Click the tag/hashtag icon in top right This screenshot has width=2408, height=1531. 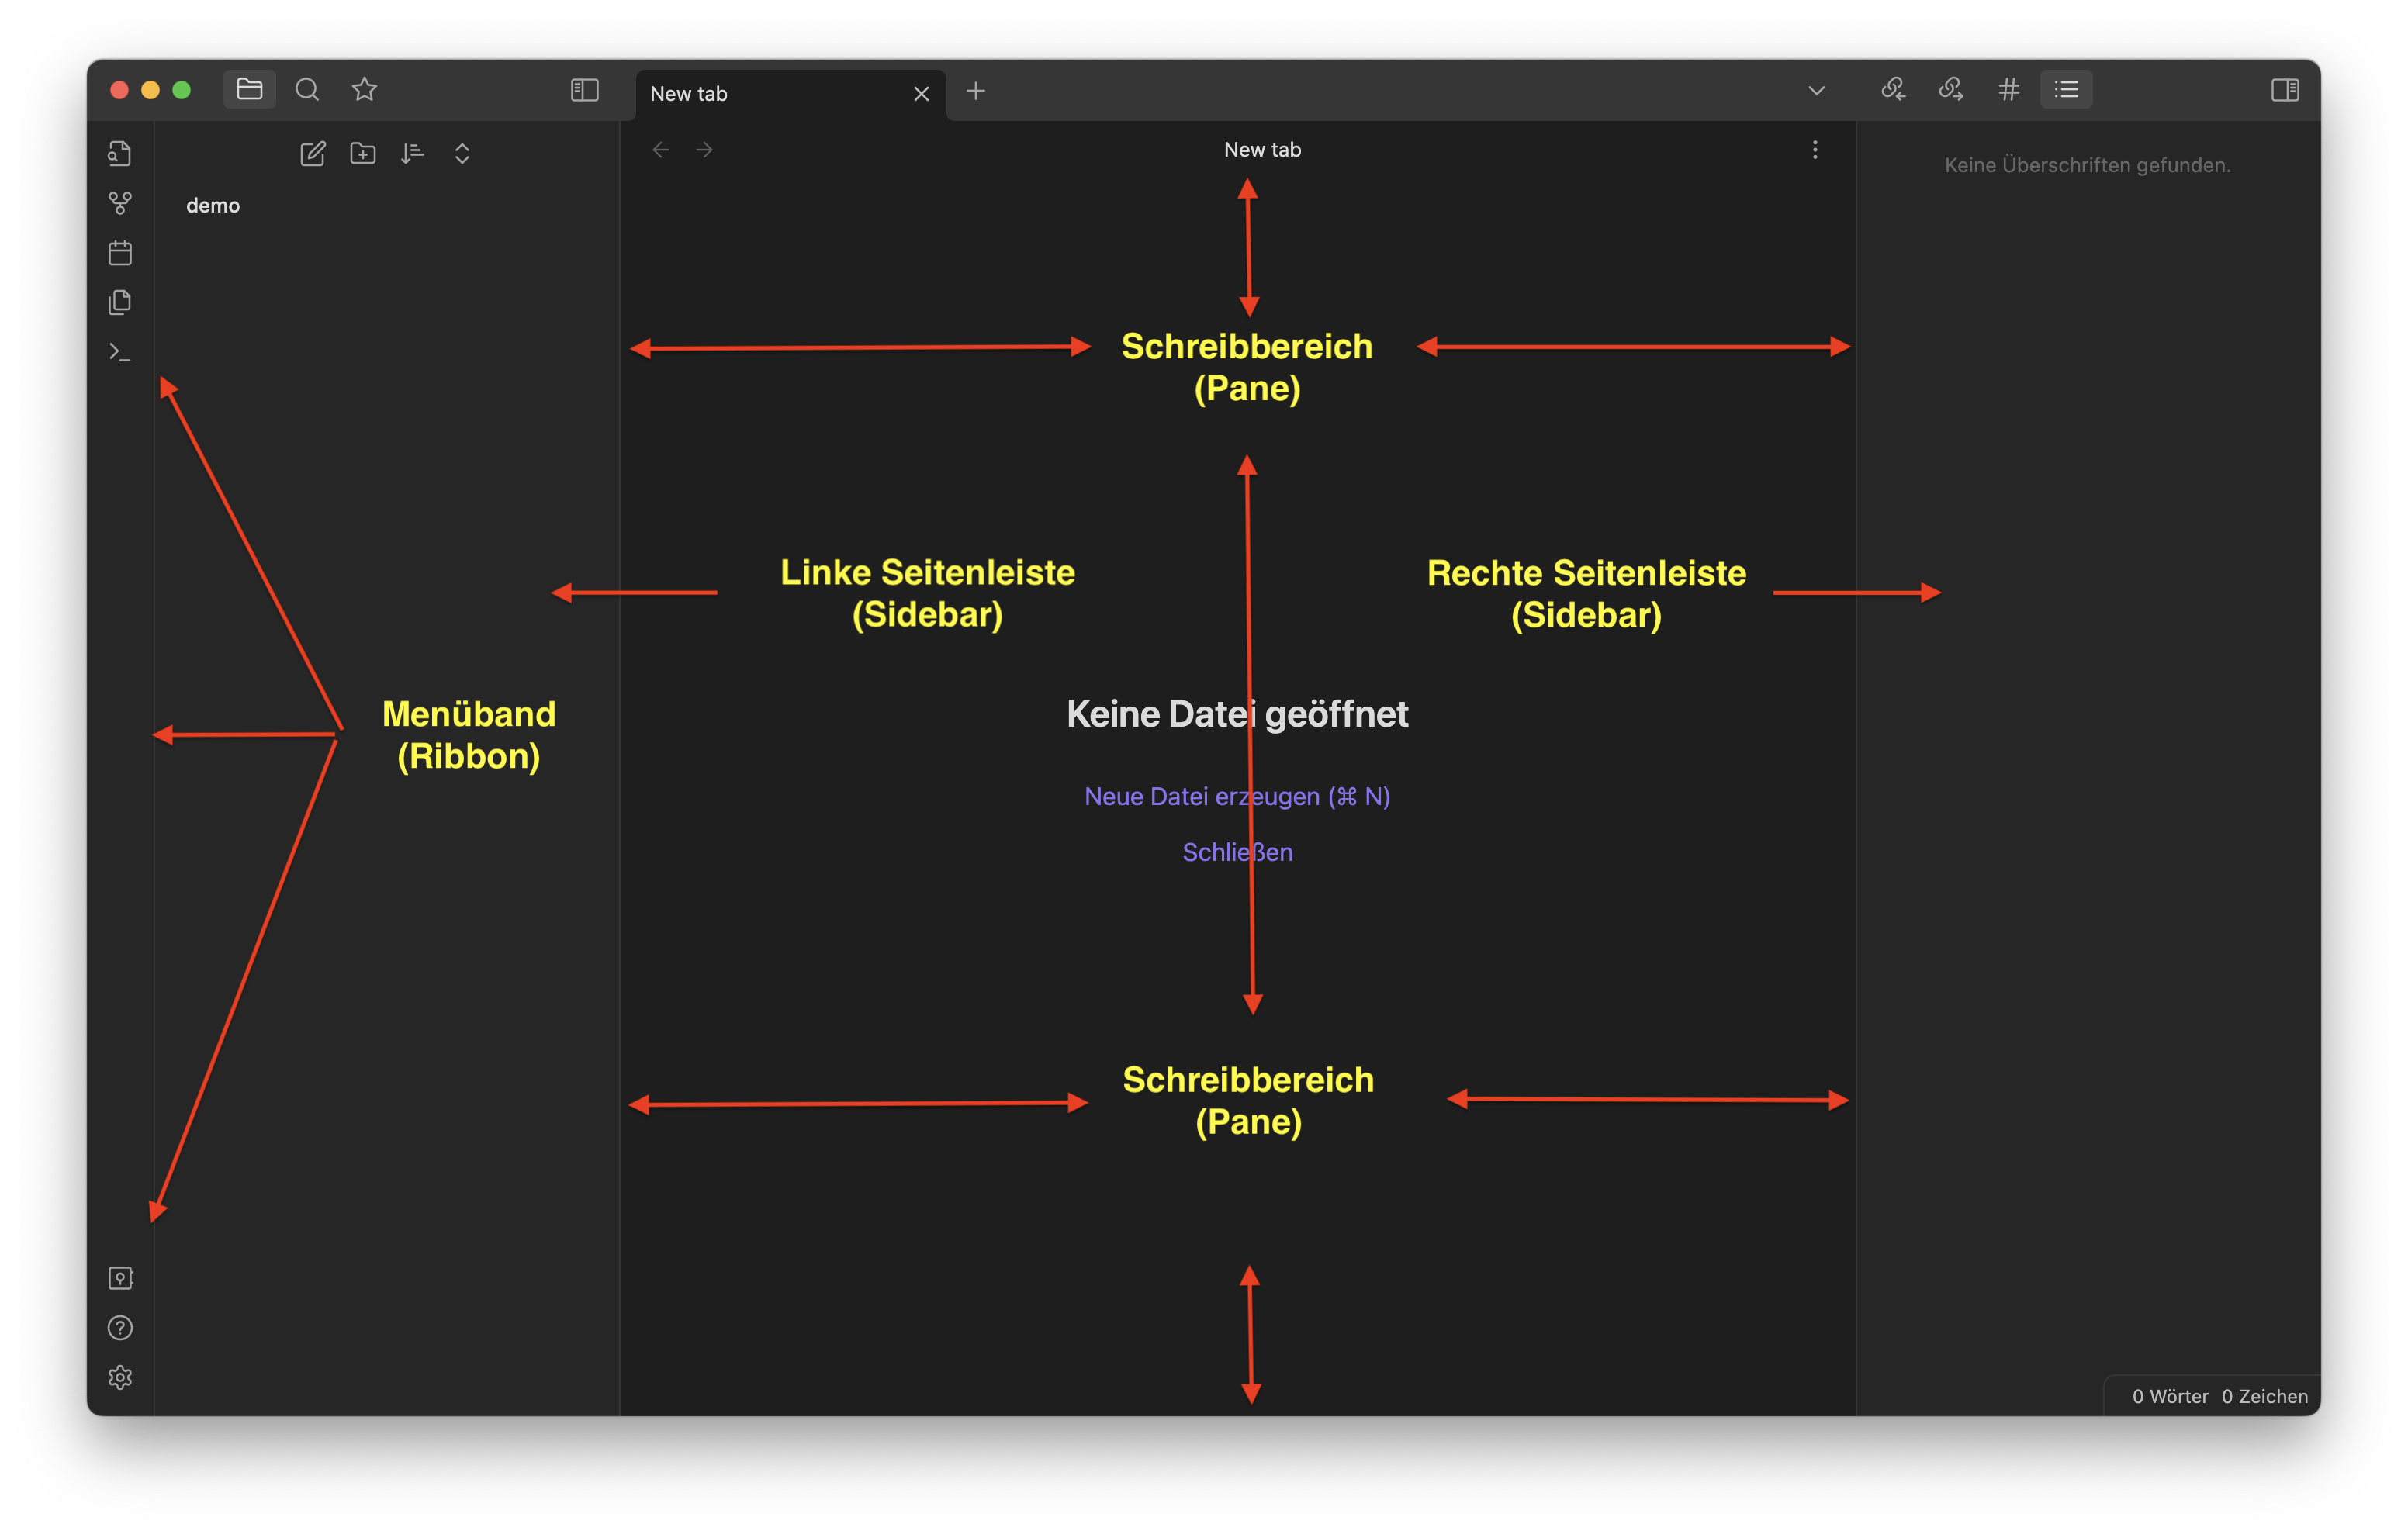(2006, 88)
